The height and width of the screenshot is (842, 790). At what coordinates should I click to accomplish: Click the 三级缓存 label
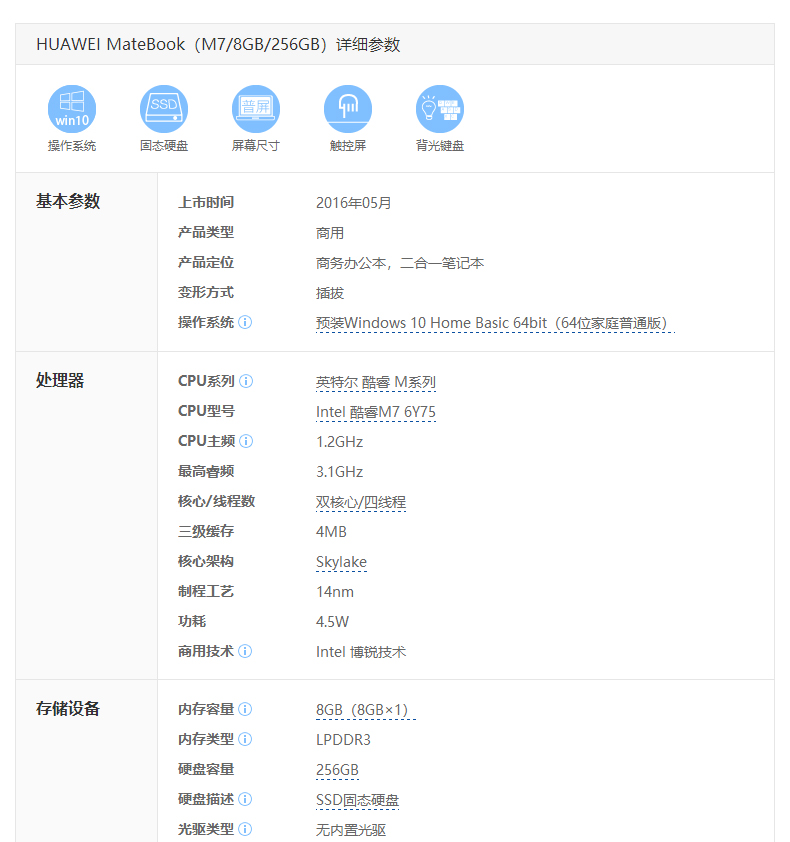[x=206, y=532]
